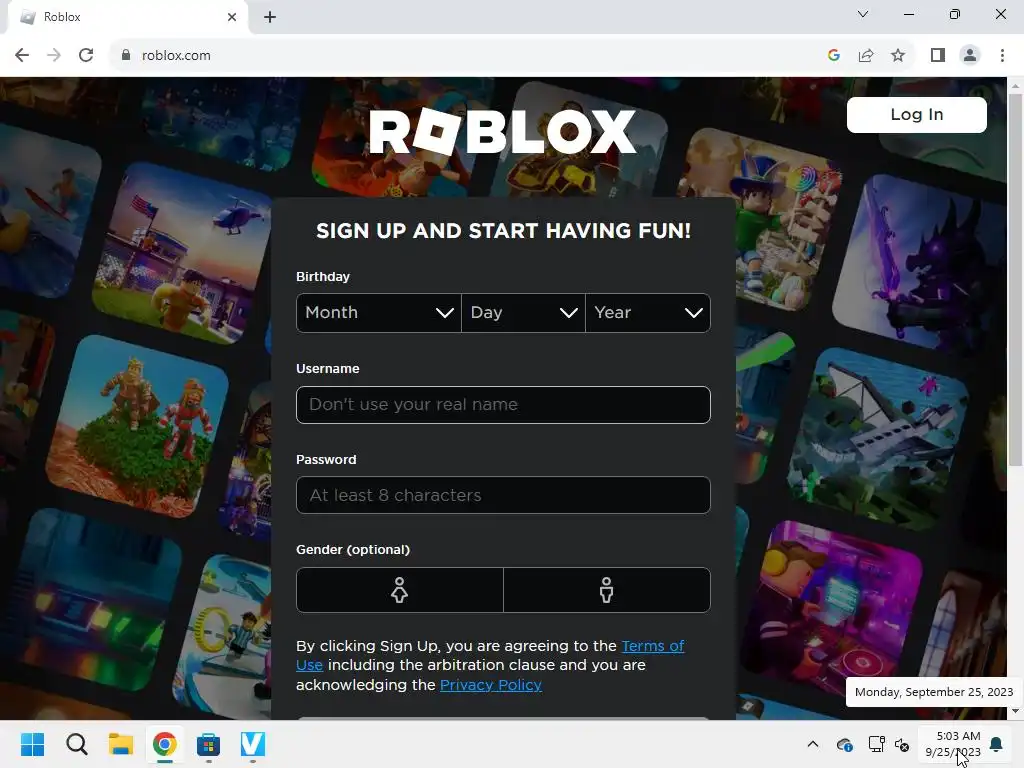
Task: Click the scrollbar down arrow
Action: [1015, 711]
